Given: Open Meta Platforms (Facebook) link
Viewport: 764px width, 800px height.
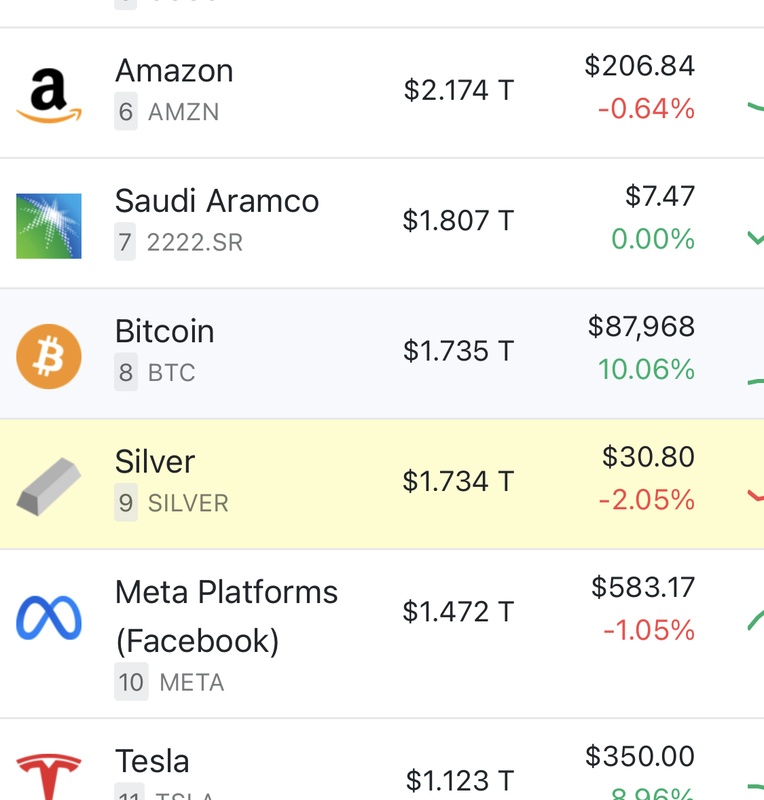Looking at the screenshot, I should tap(226, 616).
